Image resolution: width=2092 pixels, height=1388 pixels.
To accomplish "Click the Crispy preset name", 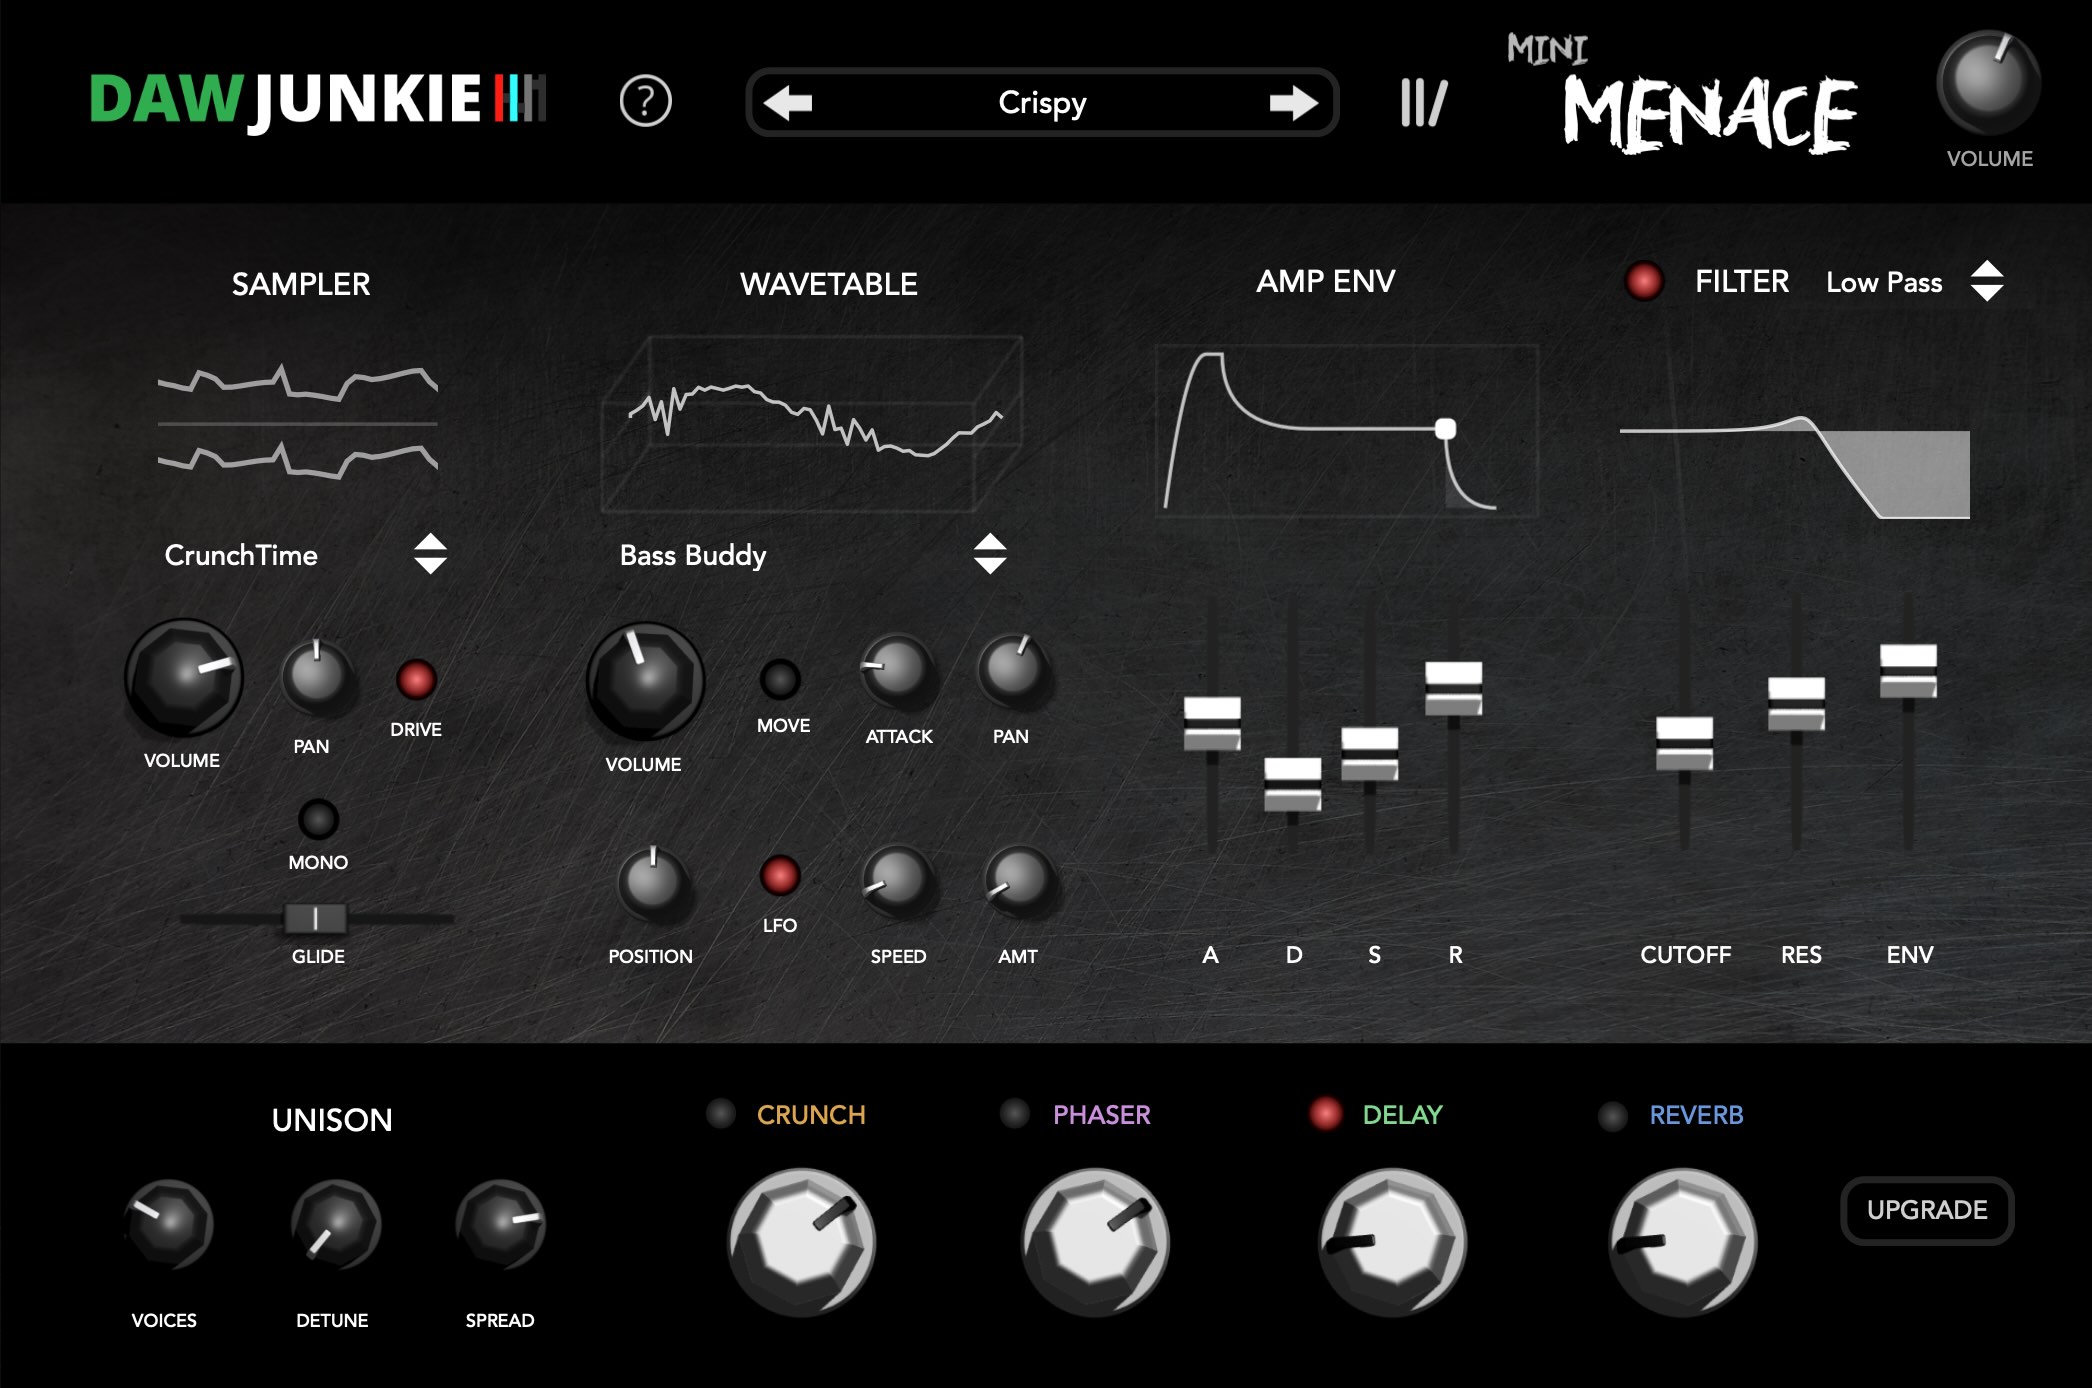I will 1042,103.
